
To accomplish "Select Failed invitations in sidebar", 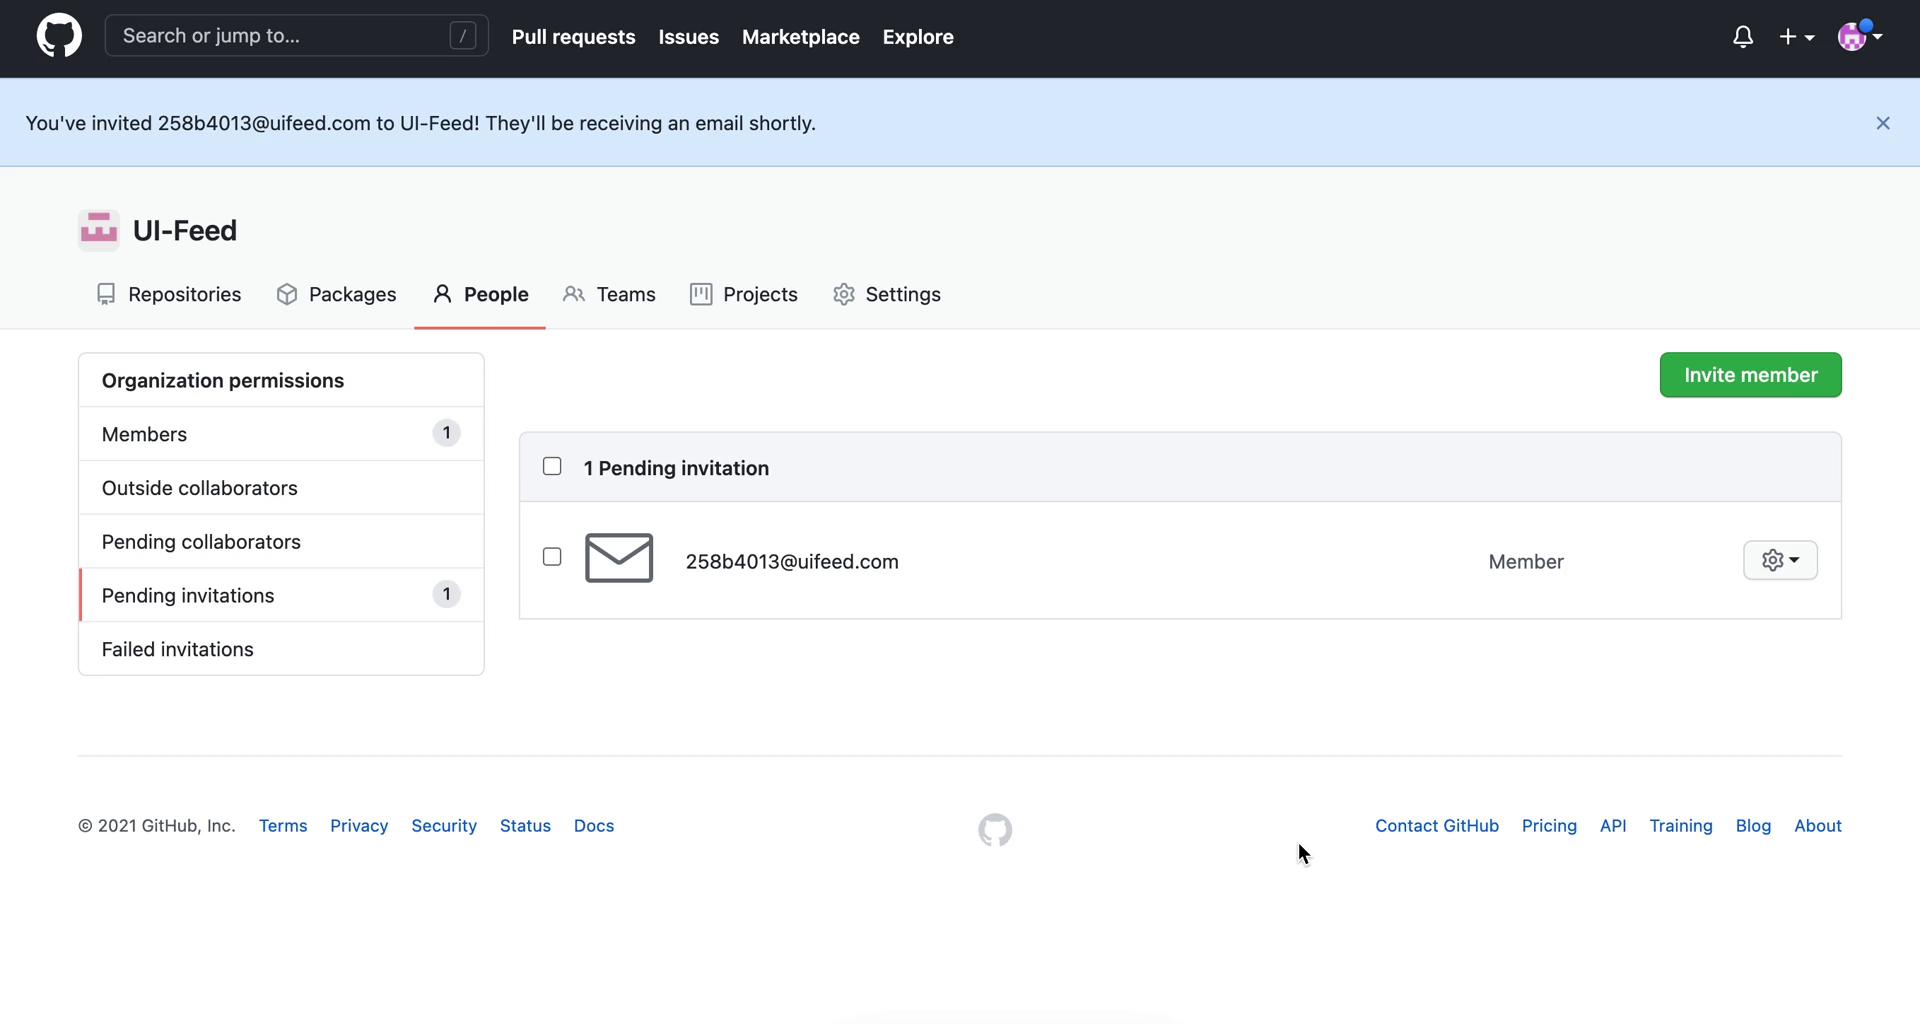I will pyautogui.click(x=281, y=649).
